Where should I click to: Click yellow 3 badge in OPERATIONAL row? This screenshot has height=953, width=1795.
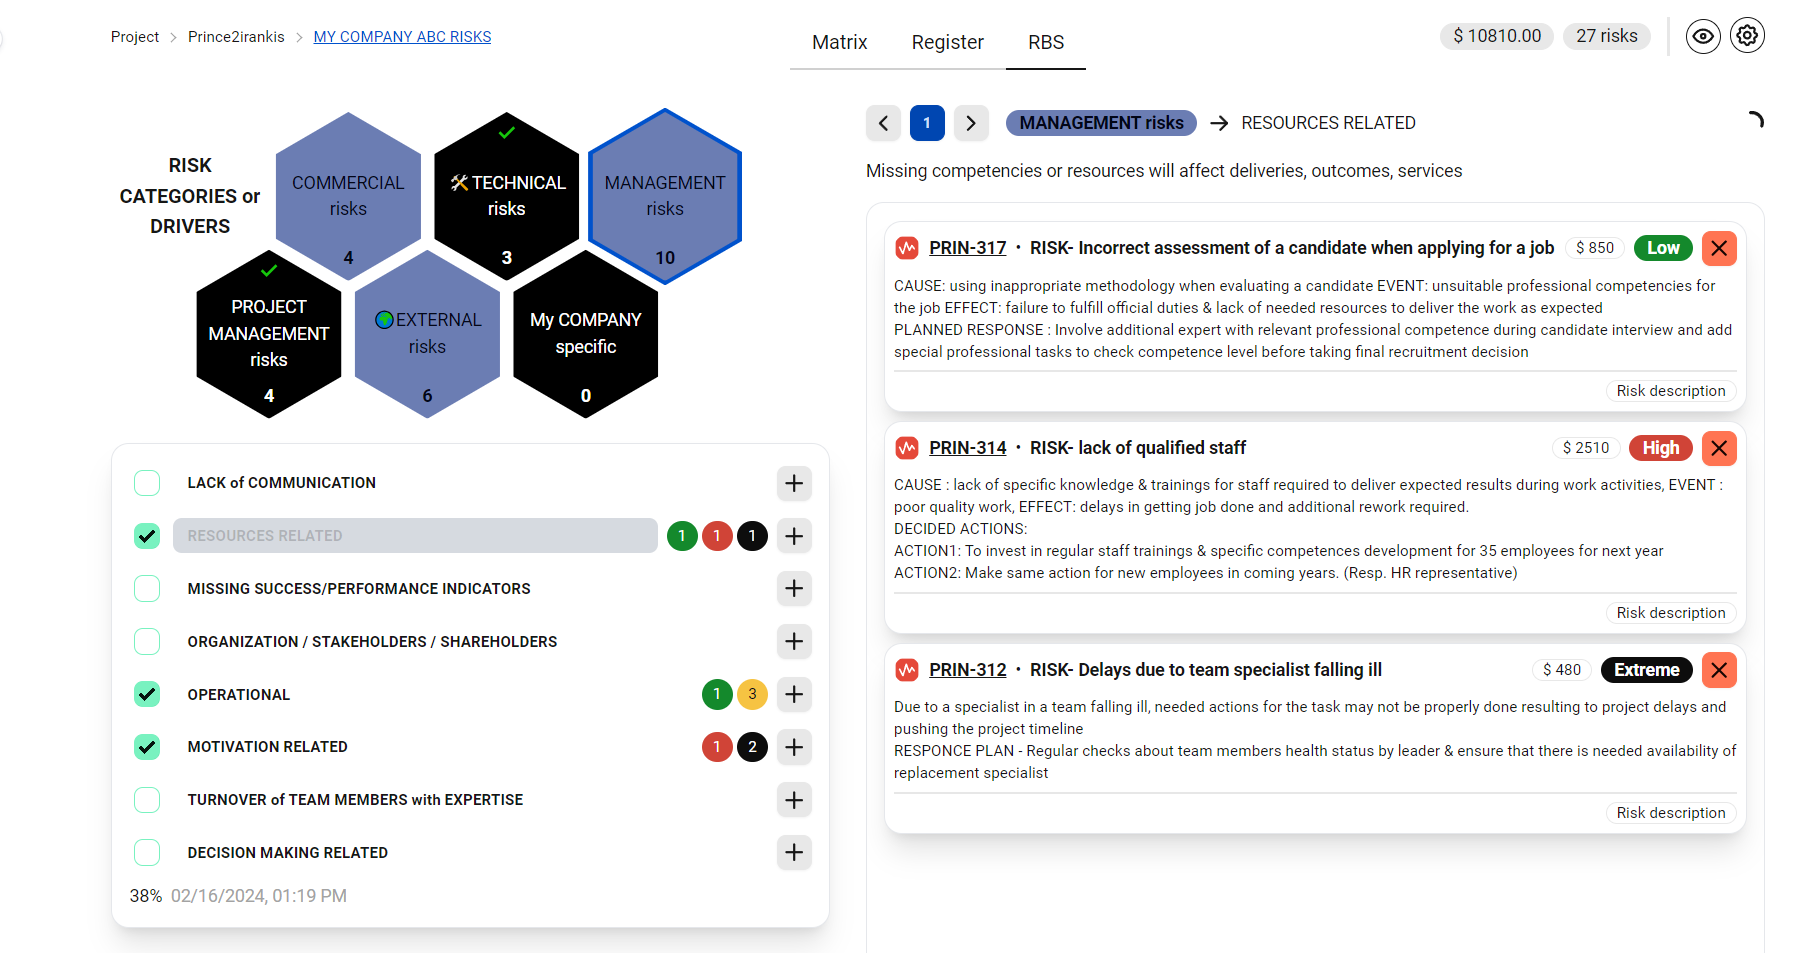[752, 694]
